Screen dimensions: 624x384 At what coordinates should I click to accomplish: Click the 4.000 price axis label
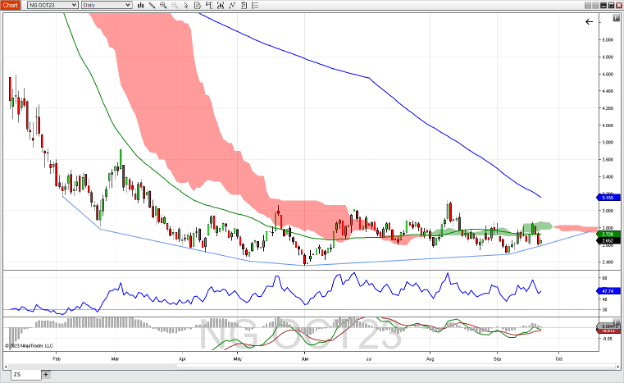[607, 125]
